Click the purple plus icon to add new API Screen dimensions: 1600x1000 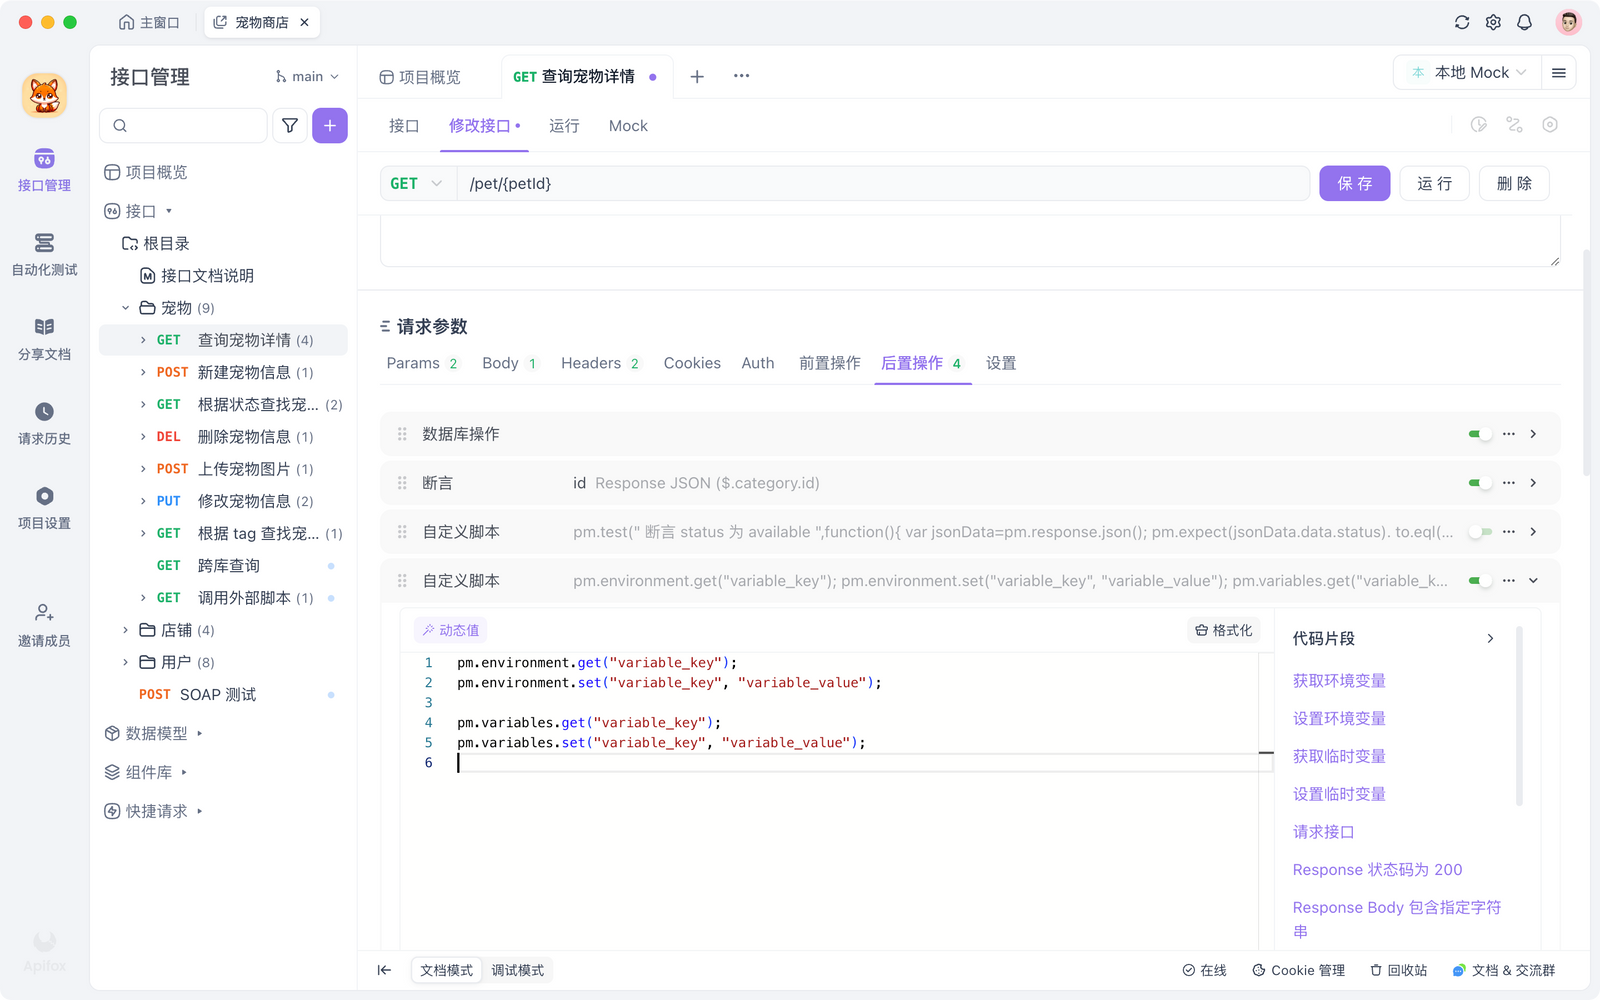pos(330,125)
